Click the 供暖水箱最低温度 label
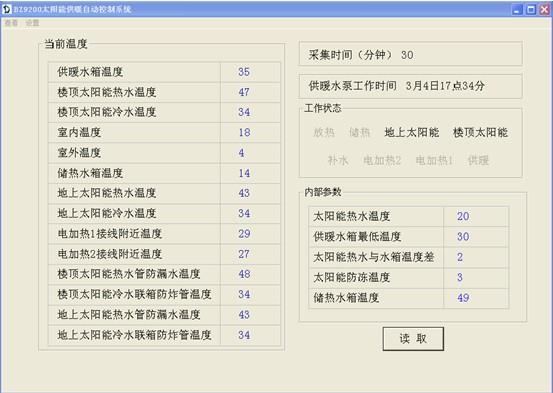 click(x=357, y=236)
